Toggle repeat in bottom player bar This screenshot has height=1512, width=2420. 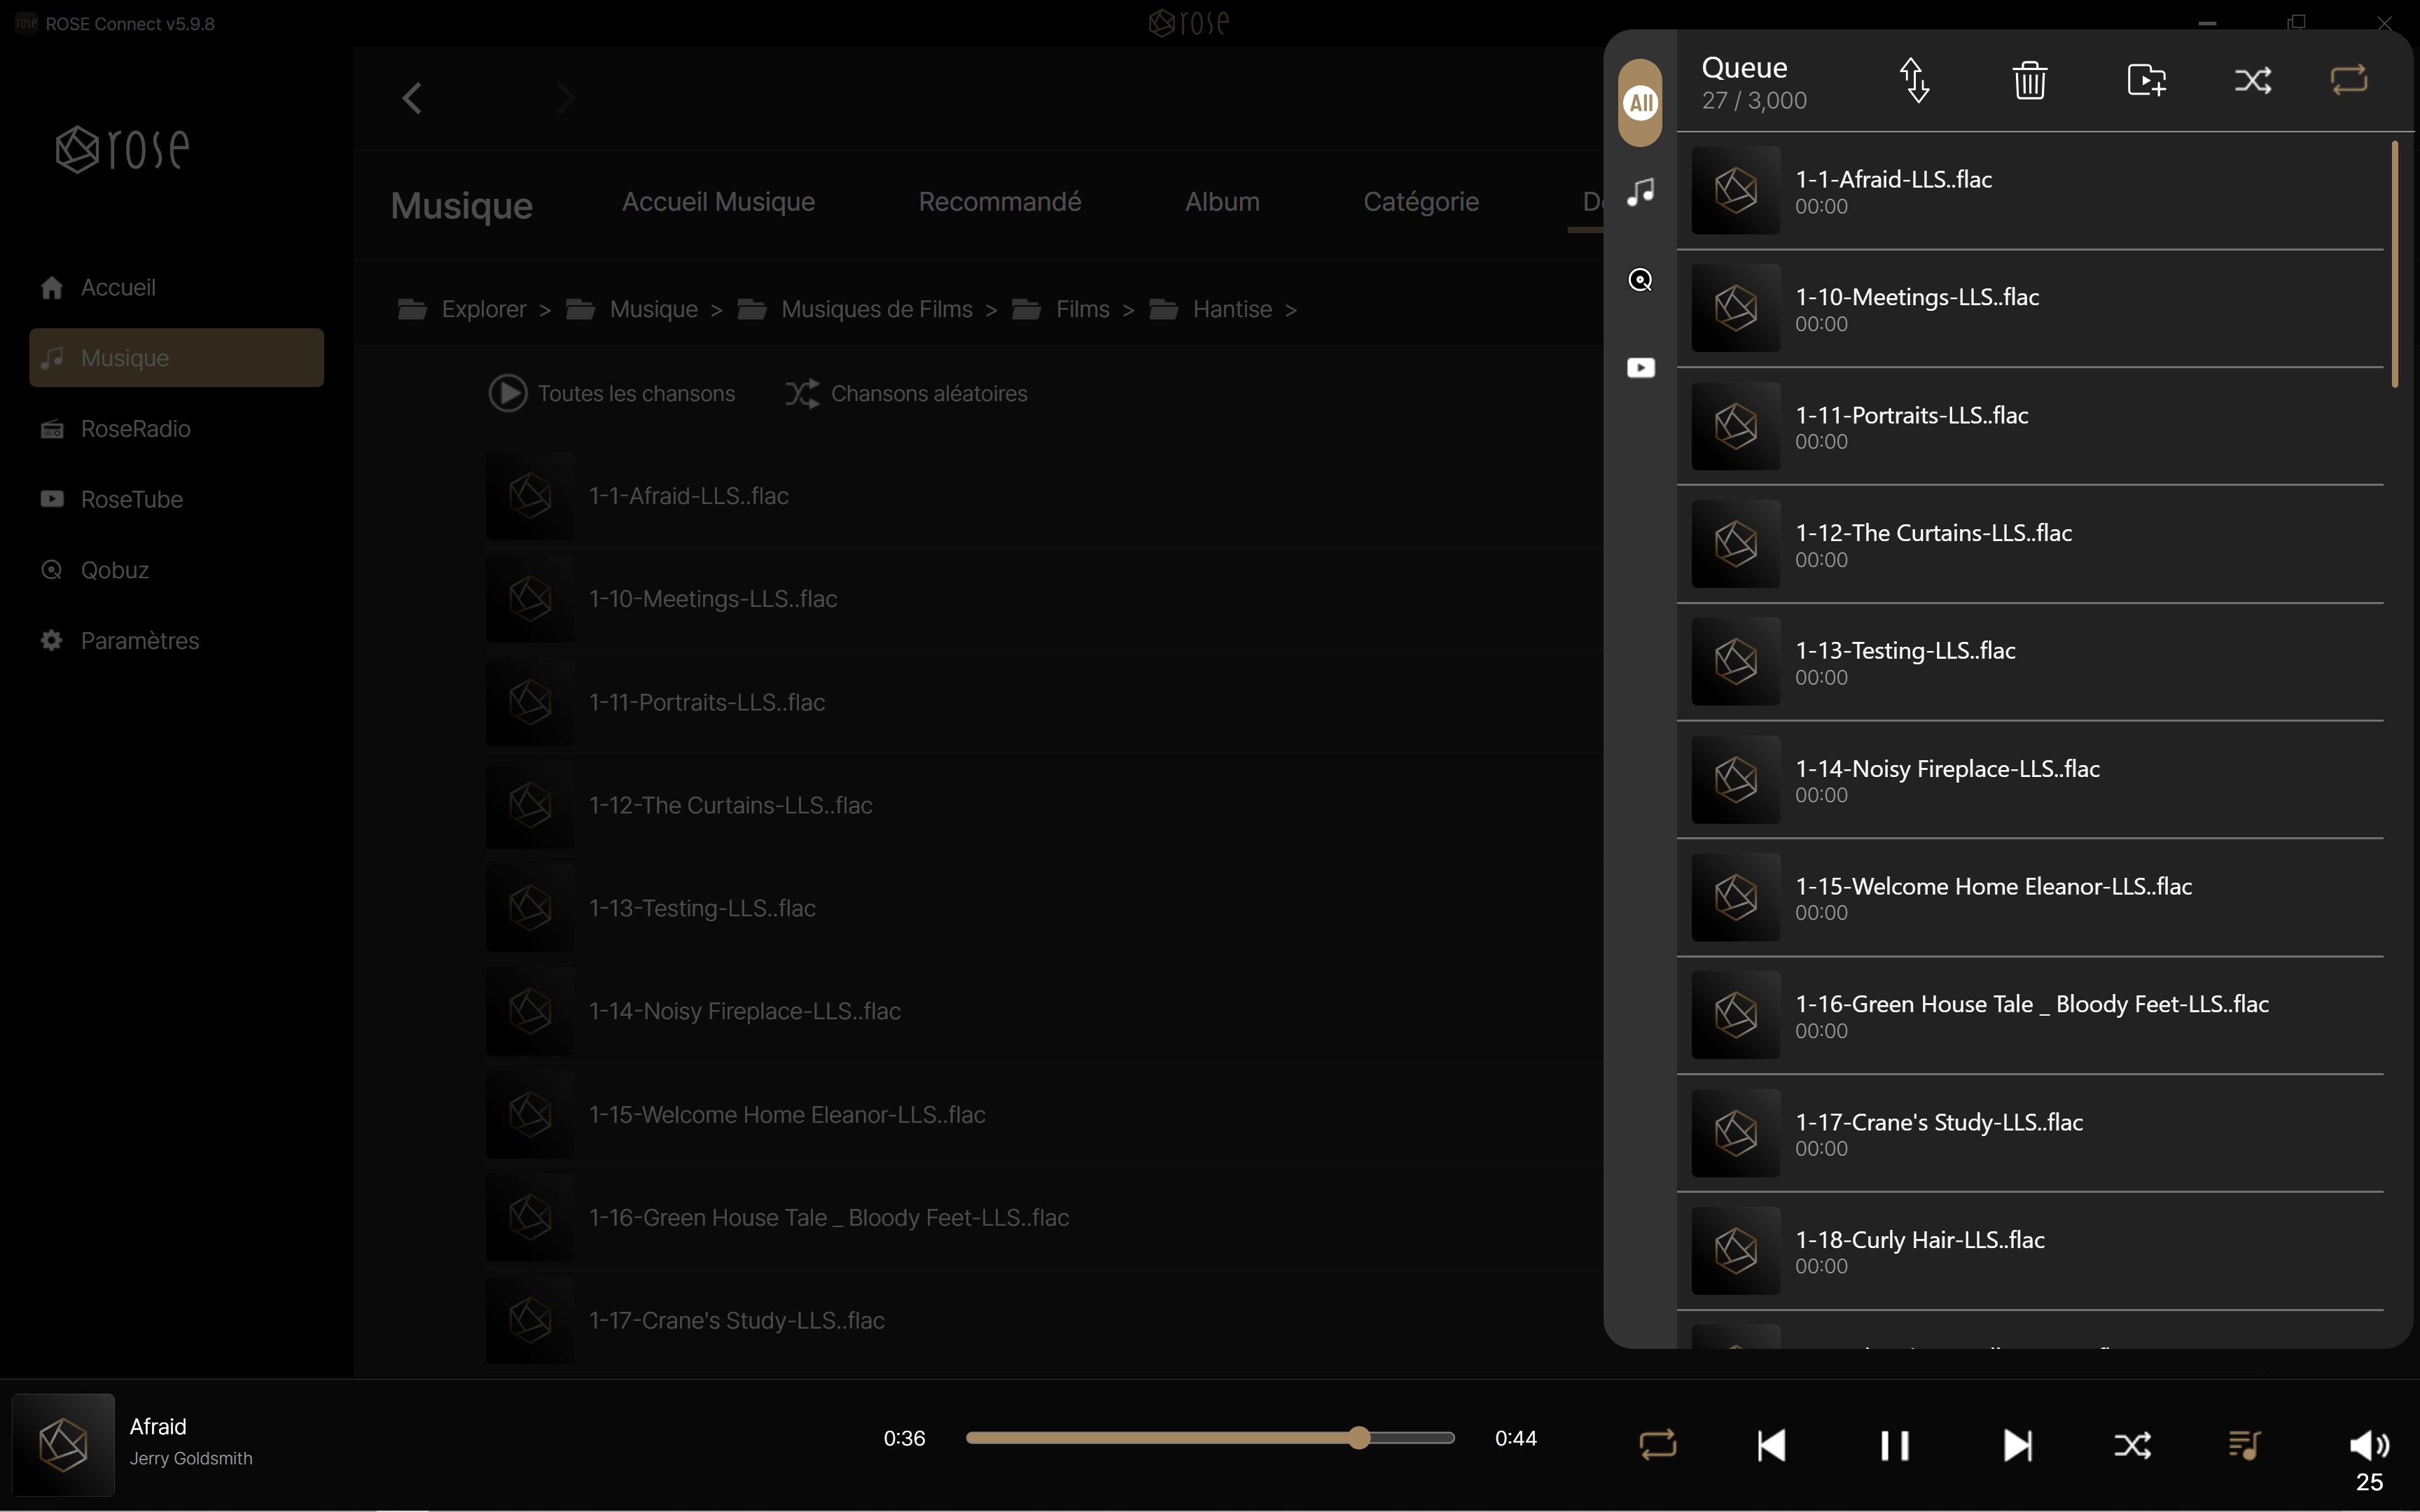tap(1657, 1445)
